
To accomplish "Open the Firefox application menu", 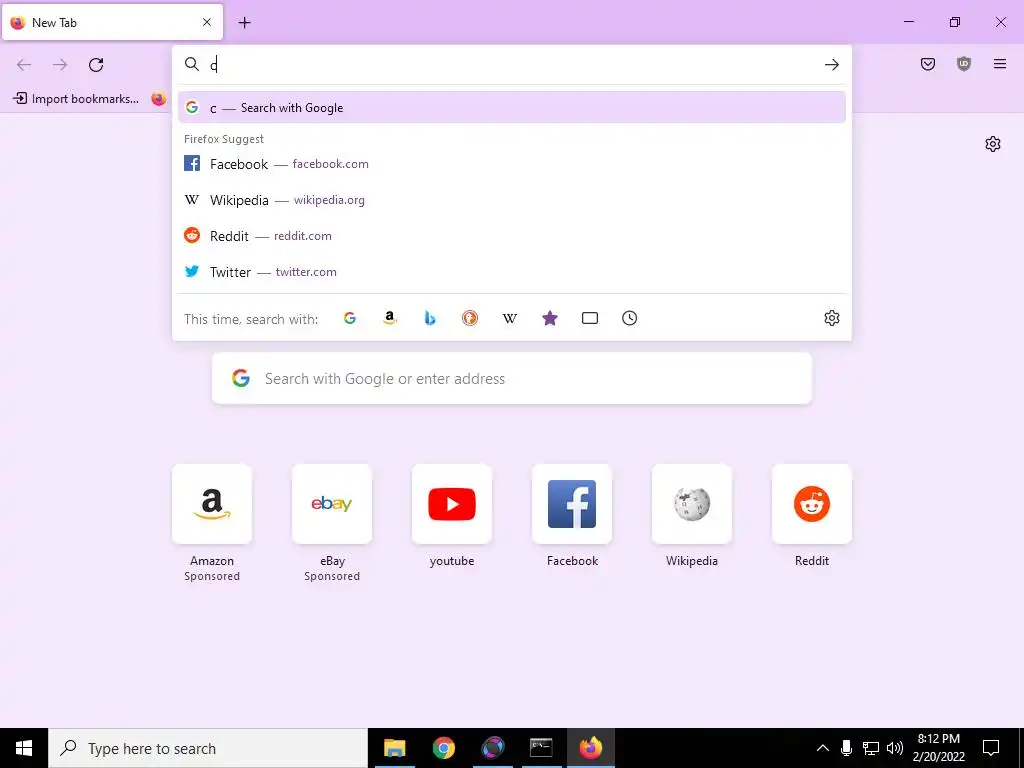I will [x=1000, y=64].
